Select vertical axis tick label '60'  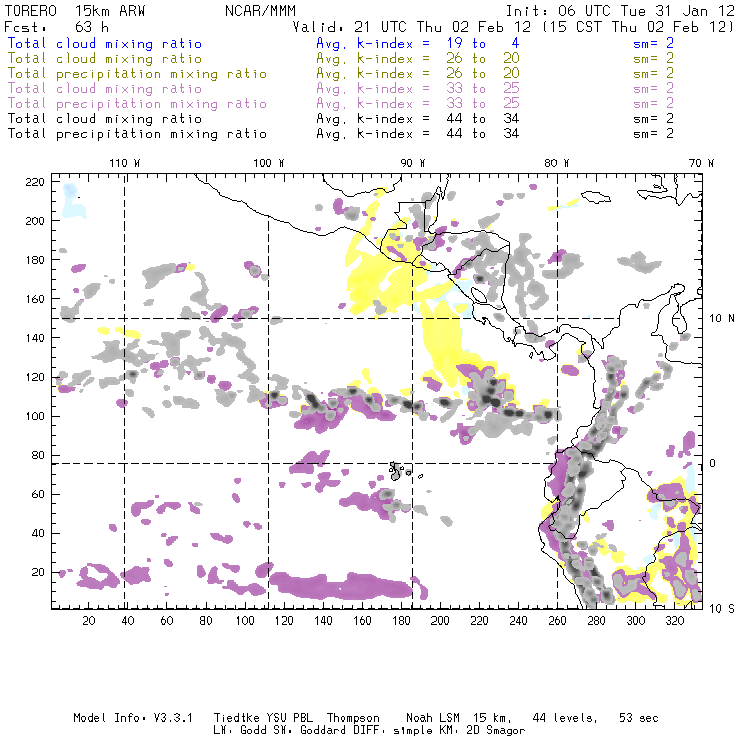(38, 494)
